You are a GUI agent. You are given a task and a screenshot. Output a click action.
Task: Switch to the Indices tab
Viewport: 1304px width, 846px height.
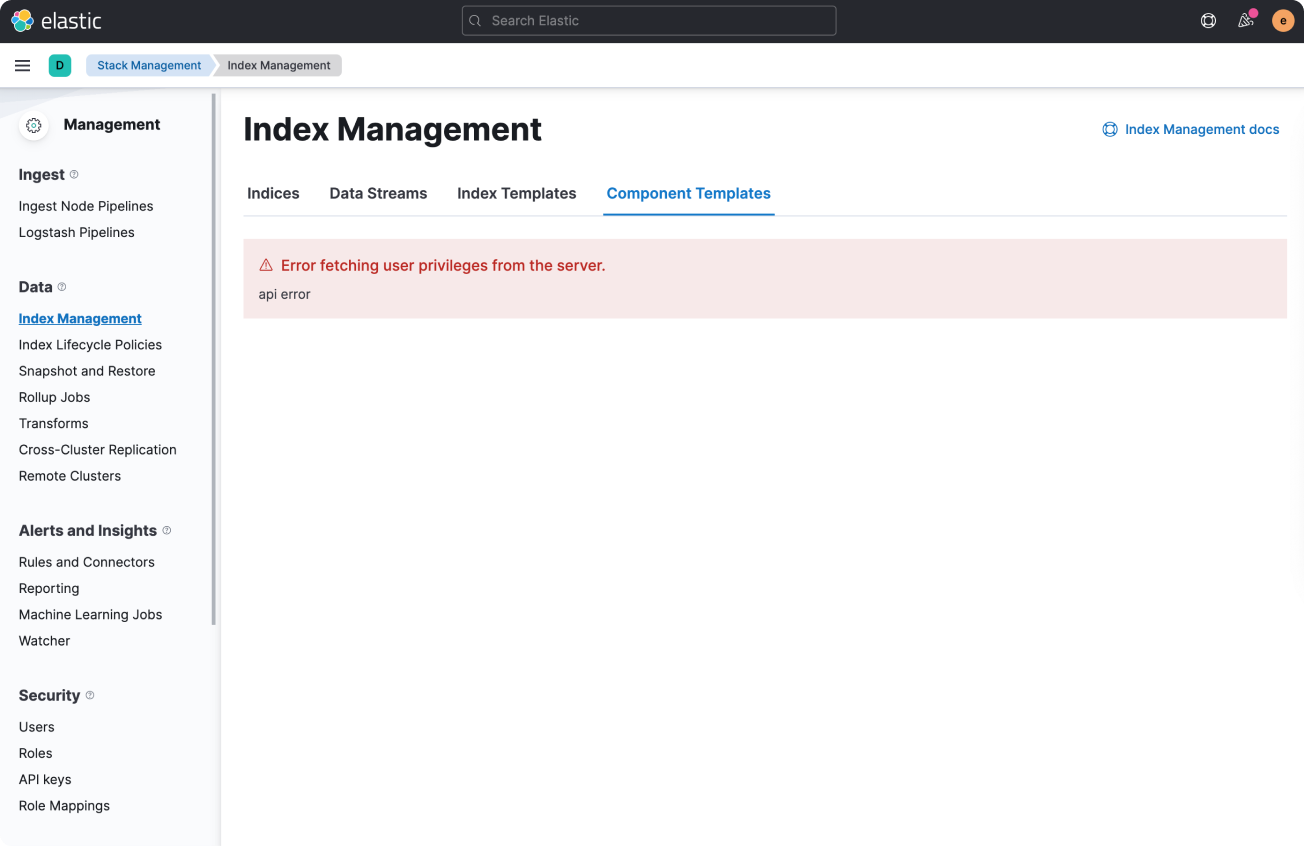[273, 193]
